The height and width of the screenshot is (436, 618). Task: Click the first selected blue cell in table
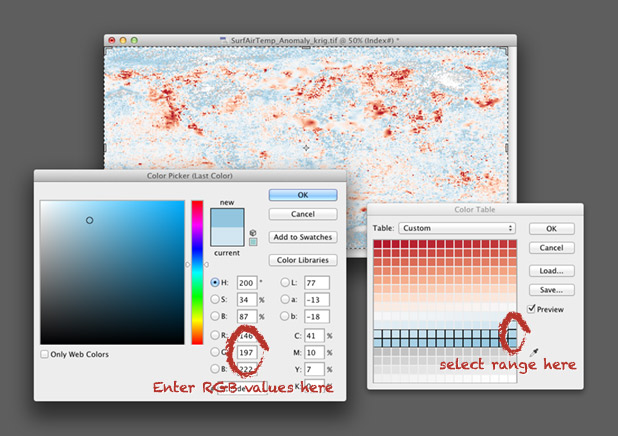point(378,334)
